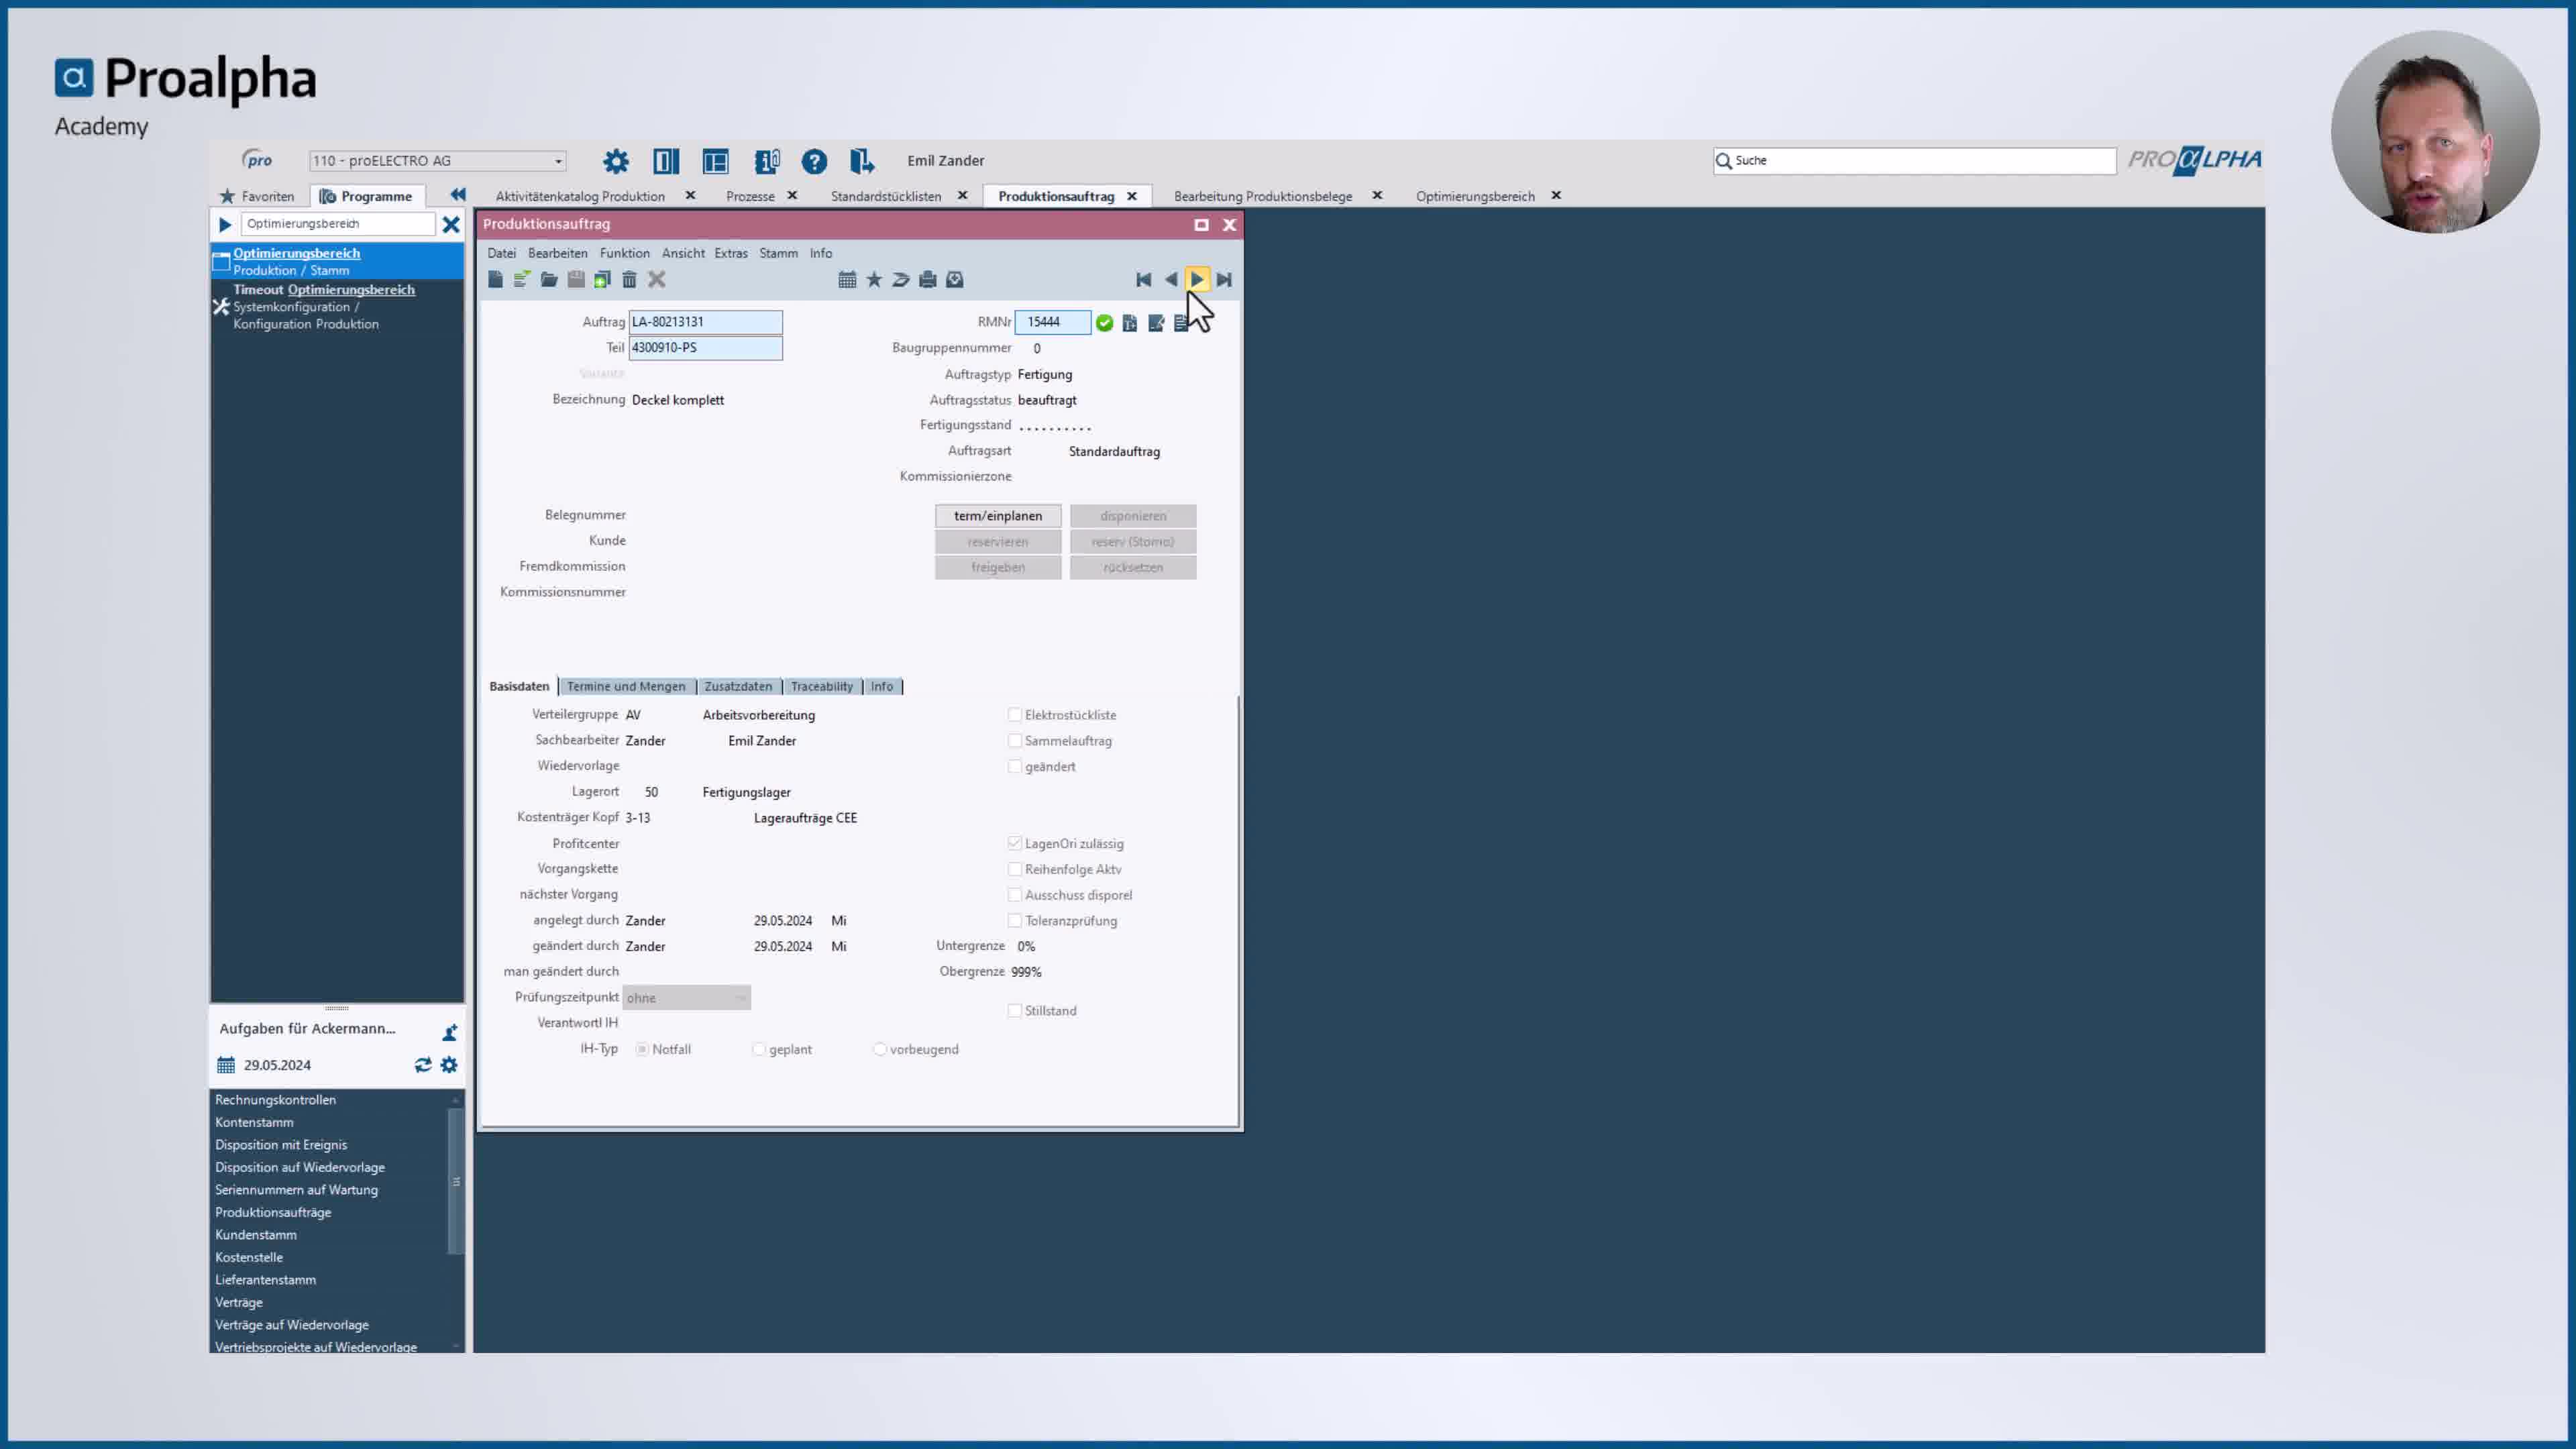Click the disponieren button
This screenshot has height=1449, width=2576.
click(x=1133, y=516)
